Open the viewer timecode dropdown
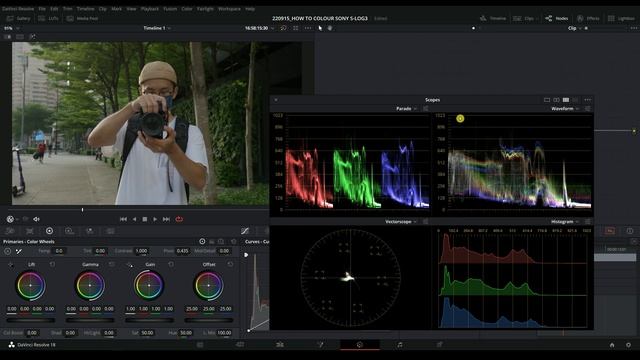The image size is (640, 360). [259, 28]
